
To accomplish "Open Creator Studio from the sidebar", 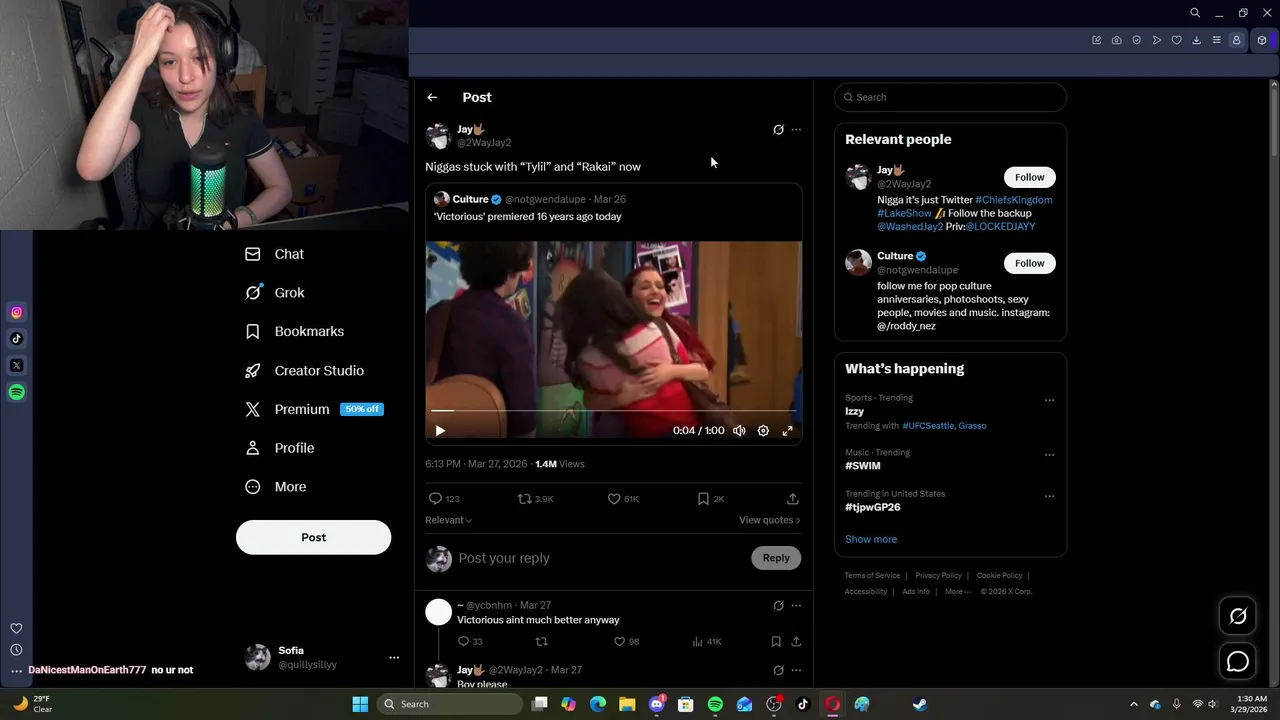I will pyautogui.click(x=305, y=370).
